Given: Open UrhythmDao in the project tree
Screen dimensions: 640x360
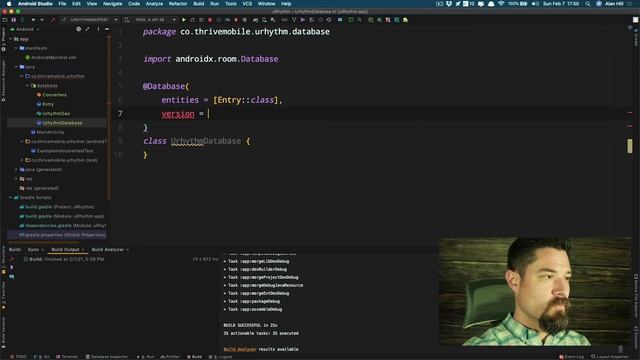Looking at the screenshot, I should coord(53,113).
